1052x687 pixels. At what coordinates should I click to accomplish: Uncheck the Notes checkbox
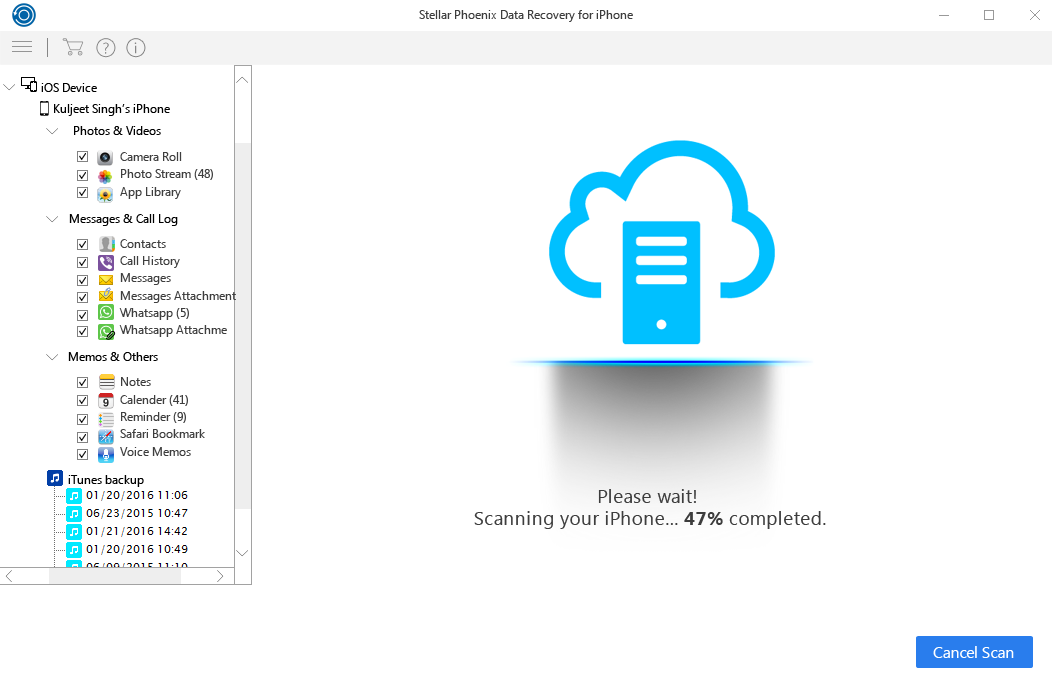(x=83, y=382)
